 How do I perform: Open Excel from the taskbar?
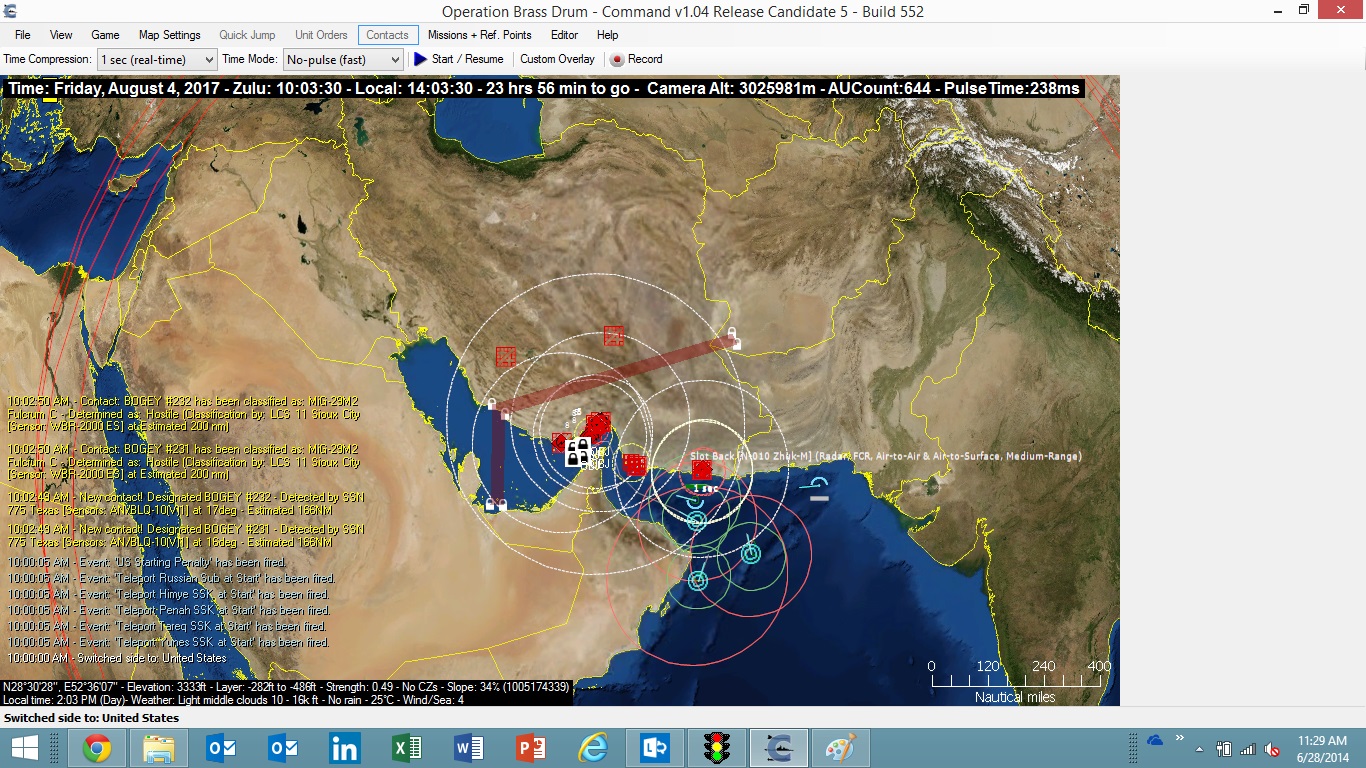pos(407,748)
